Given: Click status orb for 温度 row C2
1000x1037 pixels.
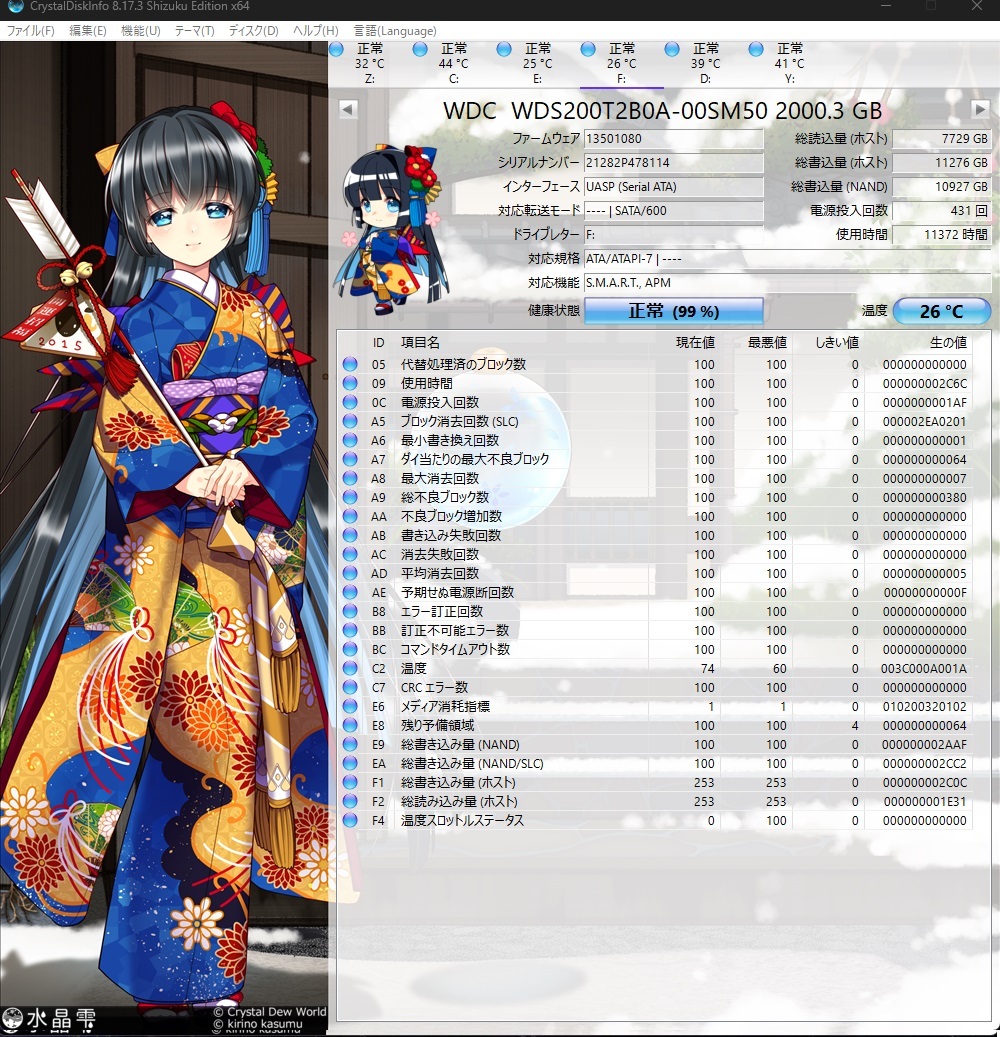Looking at the screenshot, I should (350, 668).
